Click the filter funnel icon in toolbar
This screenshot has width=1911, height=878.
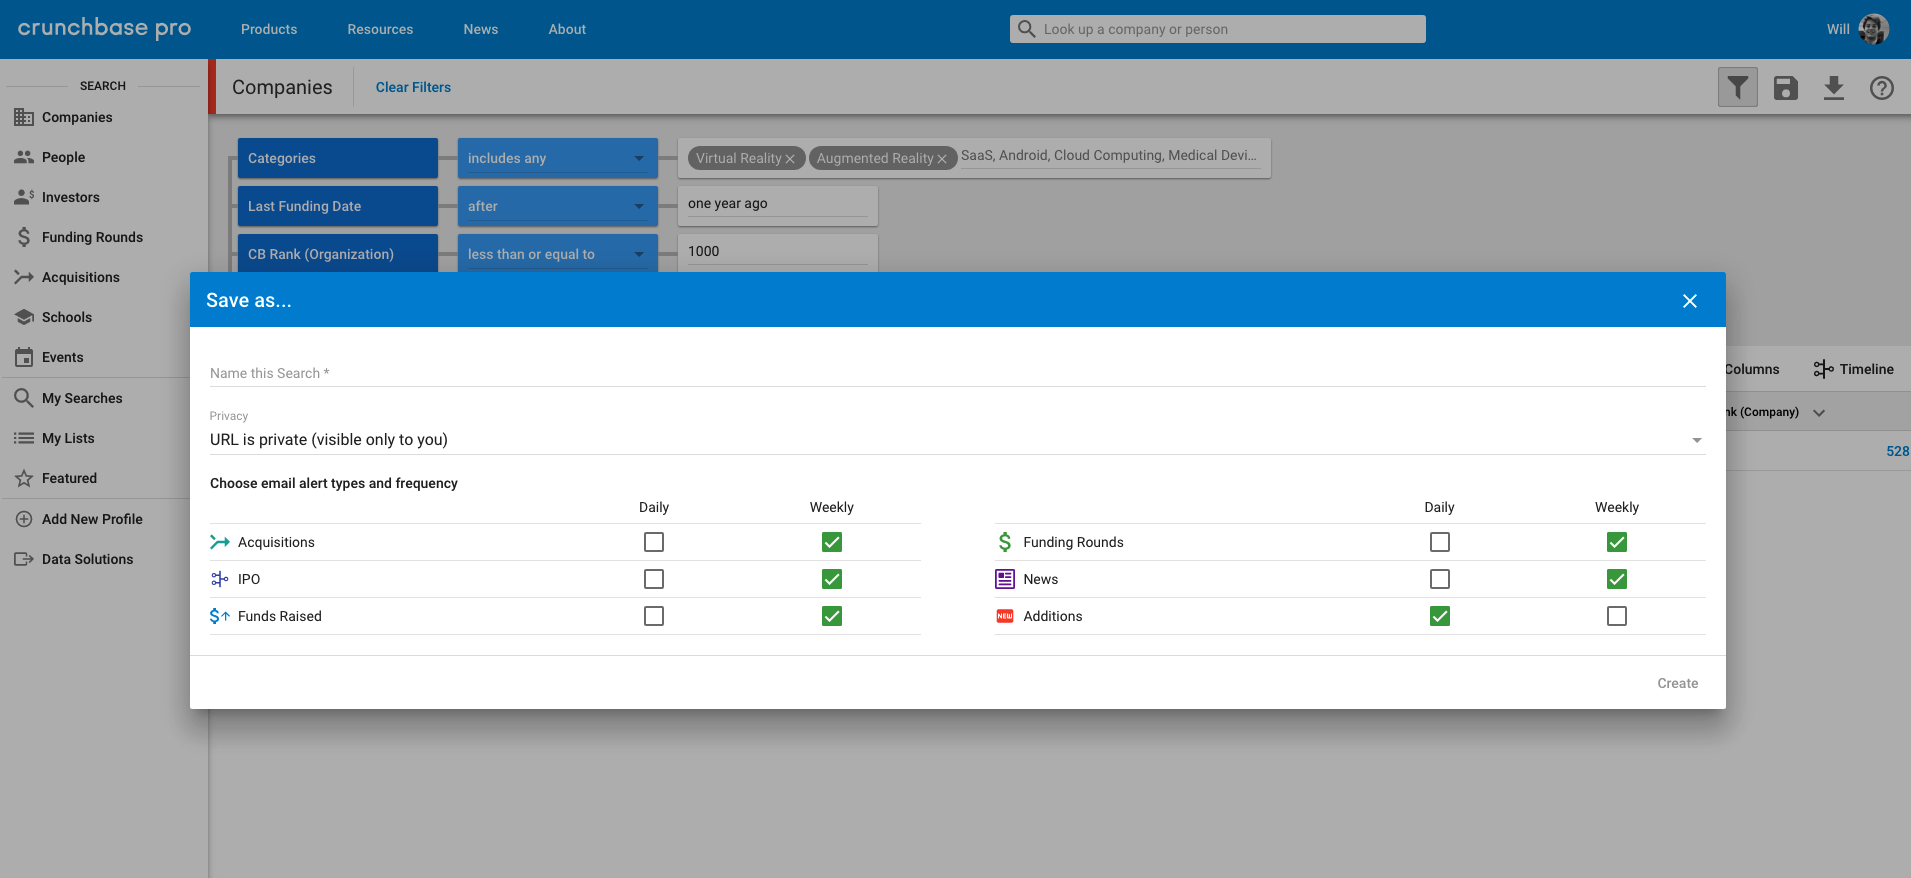(x=1738, y=88)
